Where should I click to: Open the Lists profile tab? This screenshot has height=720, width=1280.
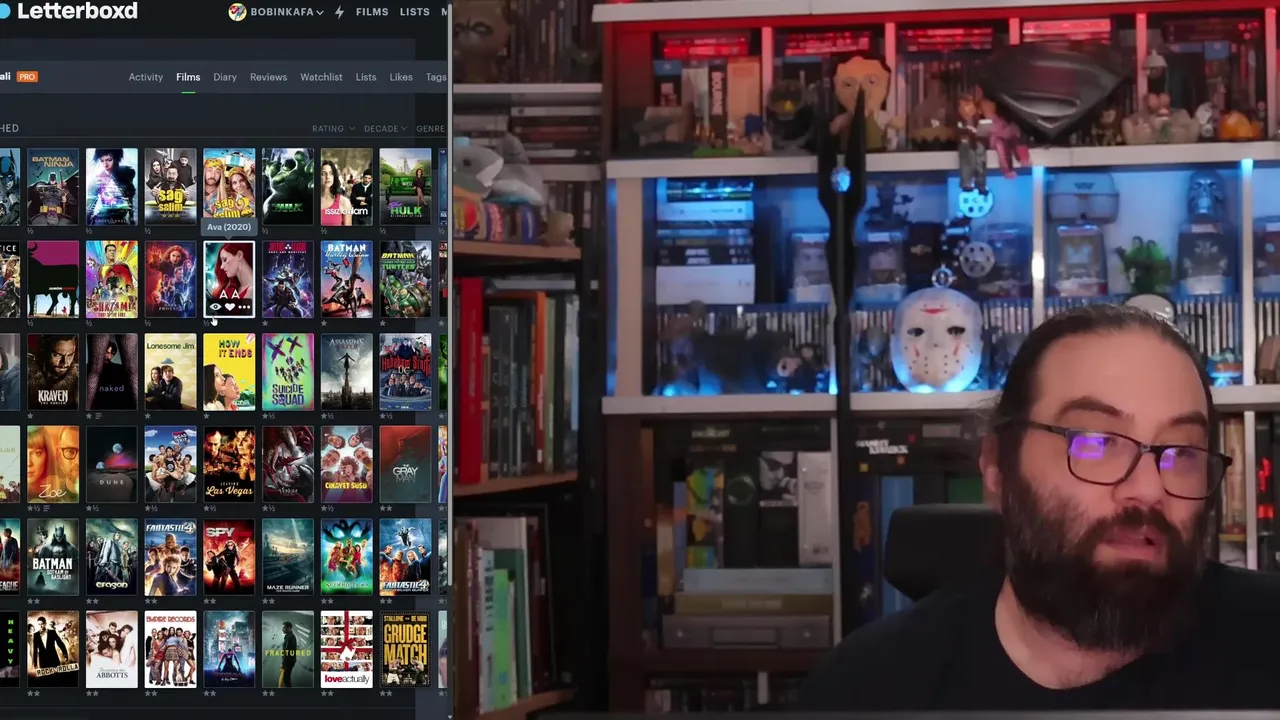[366, 77]
